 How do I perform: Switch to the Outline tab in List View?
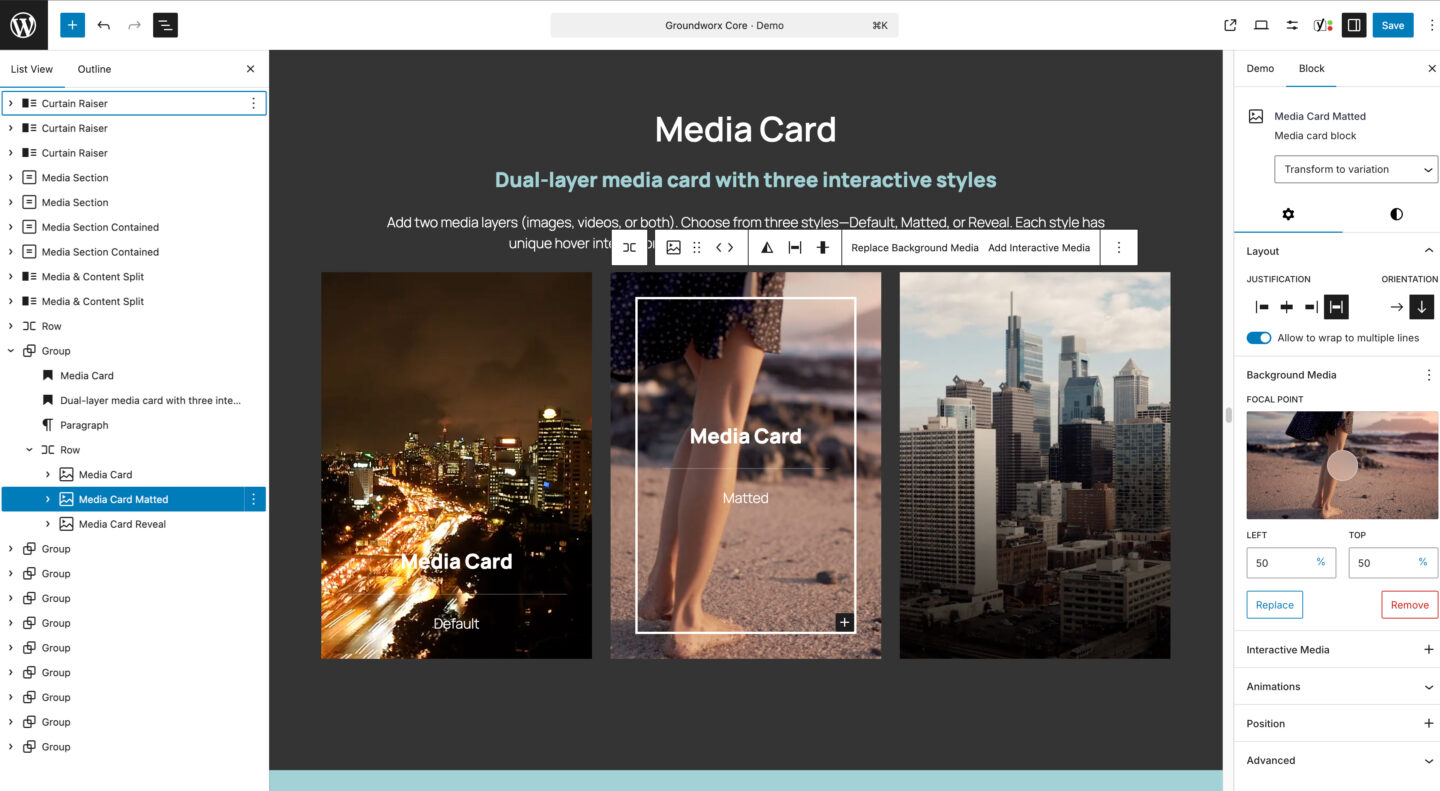click(94, 68)
